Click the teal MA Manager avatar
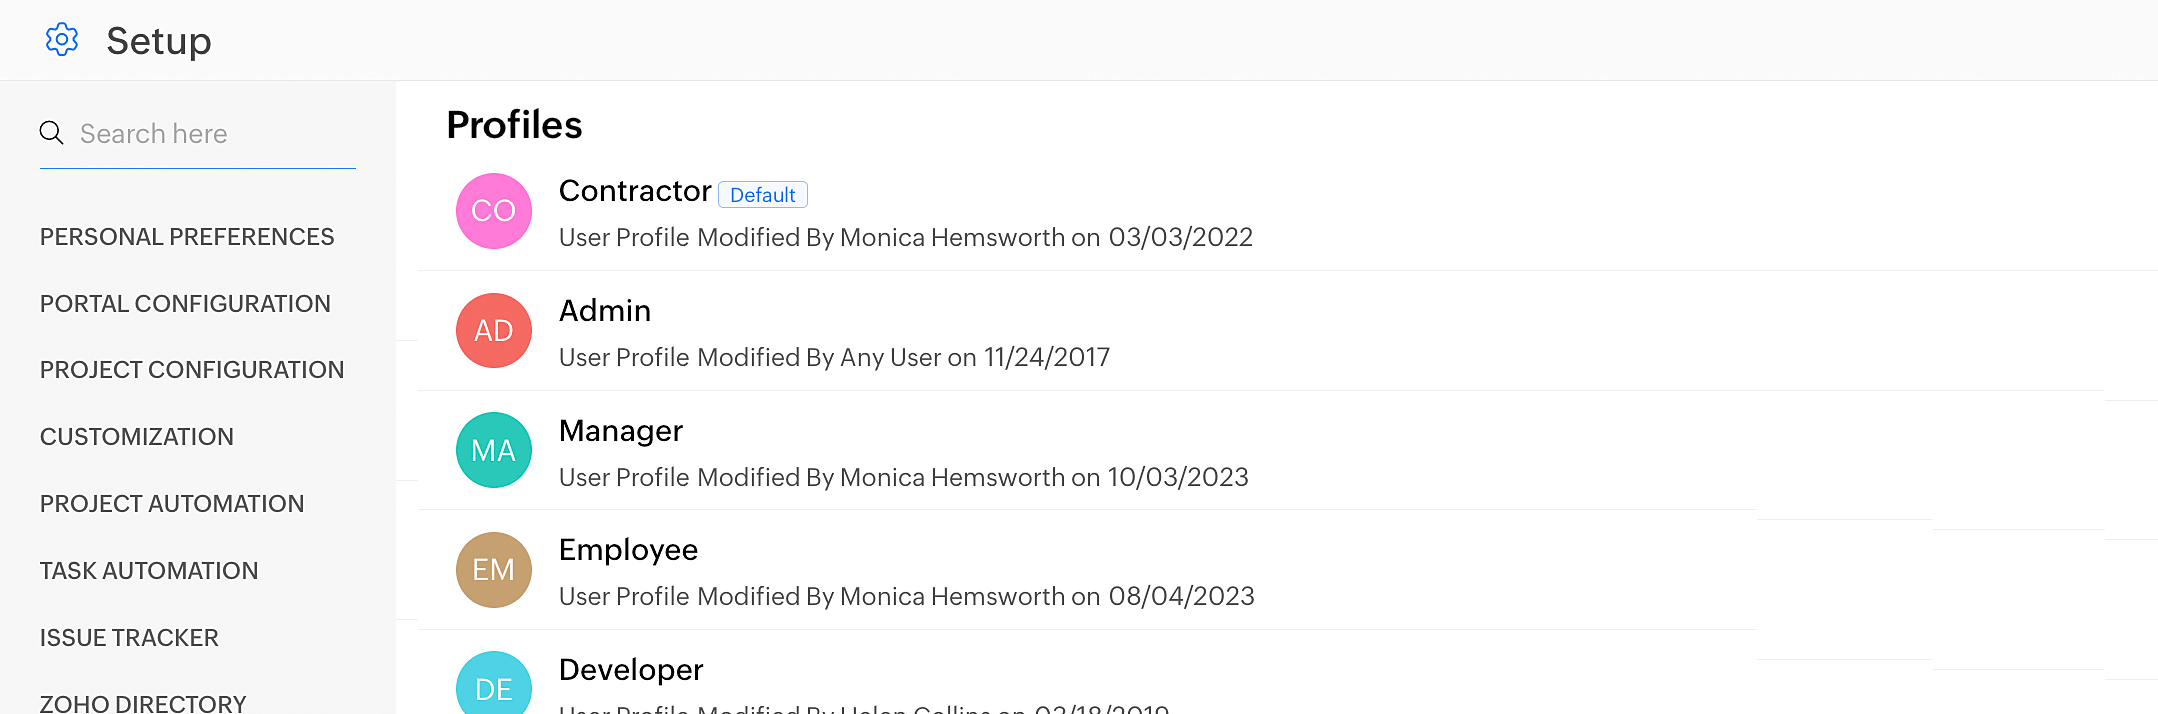Image resolution: width=2158 pixels, height=714 pixels. pos(494,450)
